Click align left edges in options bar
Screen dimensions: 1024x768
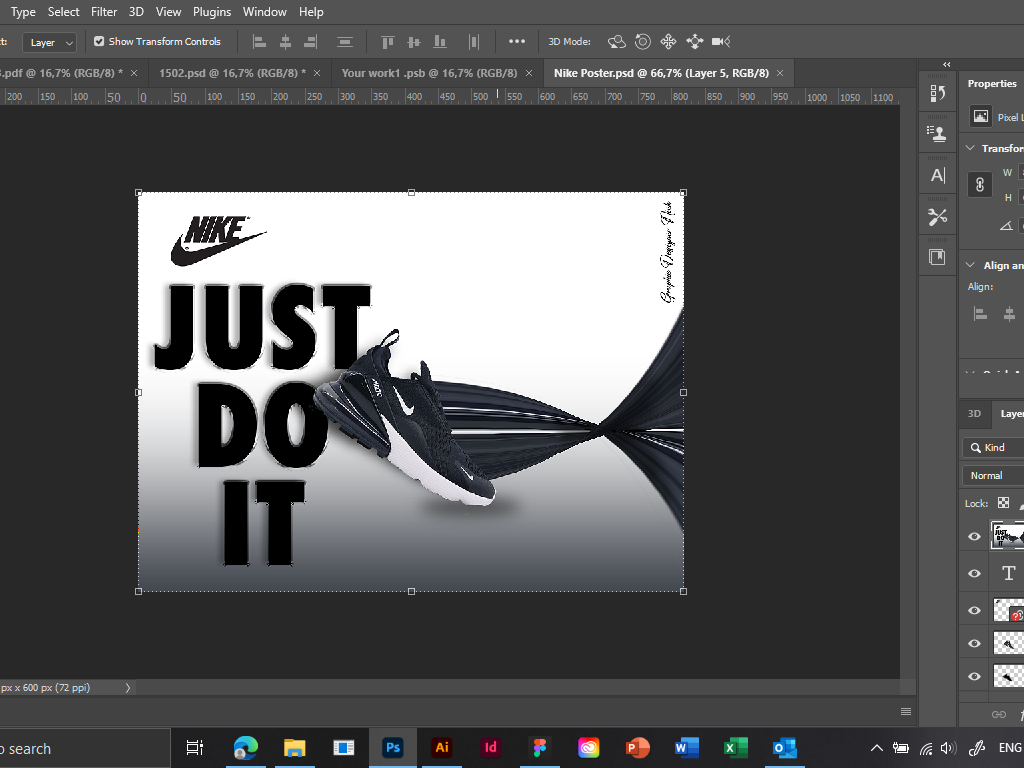click(259, 42)
